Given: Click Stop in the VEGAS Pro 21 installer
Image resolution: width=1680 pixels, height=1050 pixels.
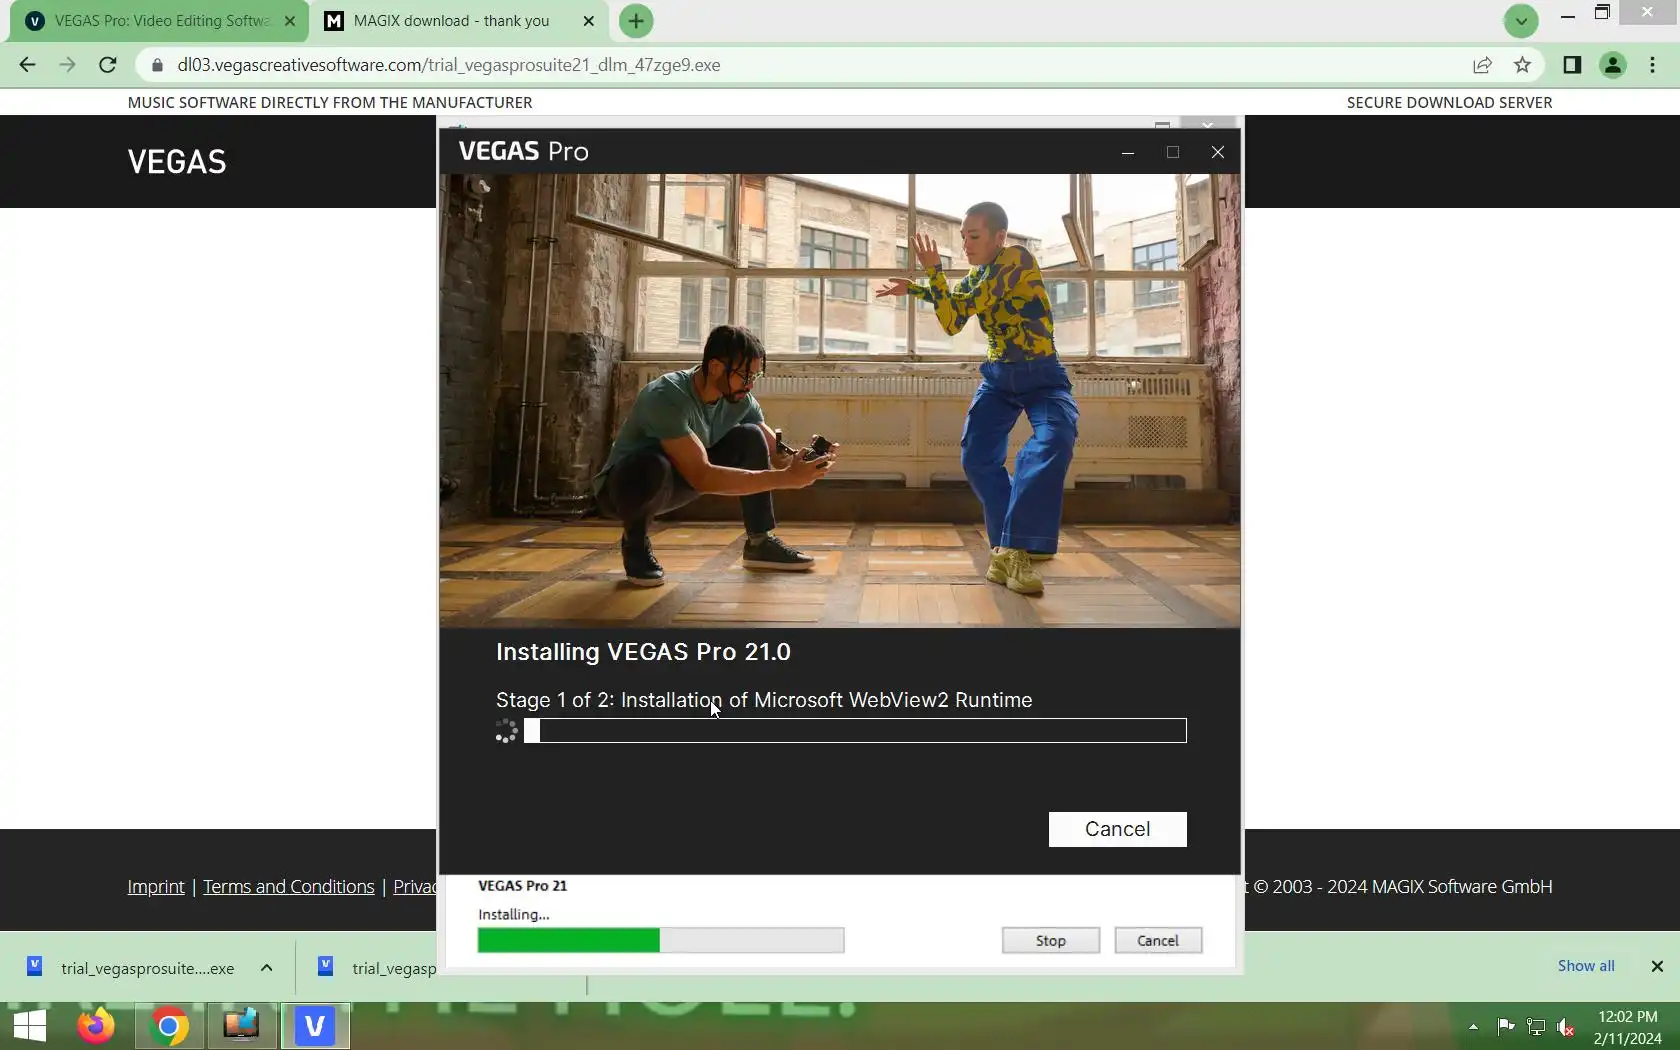Looking at the screenshot, I should coord(1050,940).
